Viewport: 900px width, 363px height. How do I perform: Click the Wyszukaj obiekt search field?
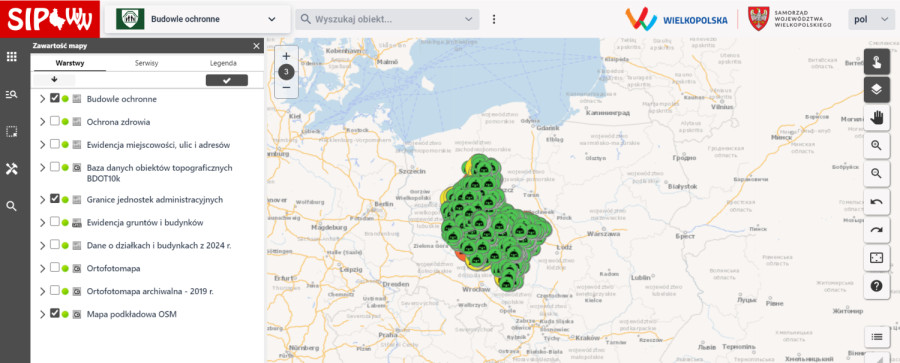tap(387, 19)
